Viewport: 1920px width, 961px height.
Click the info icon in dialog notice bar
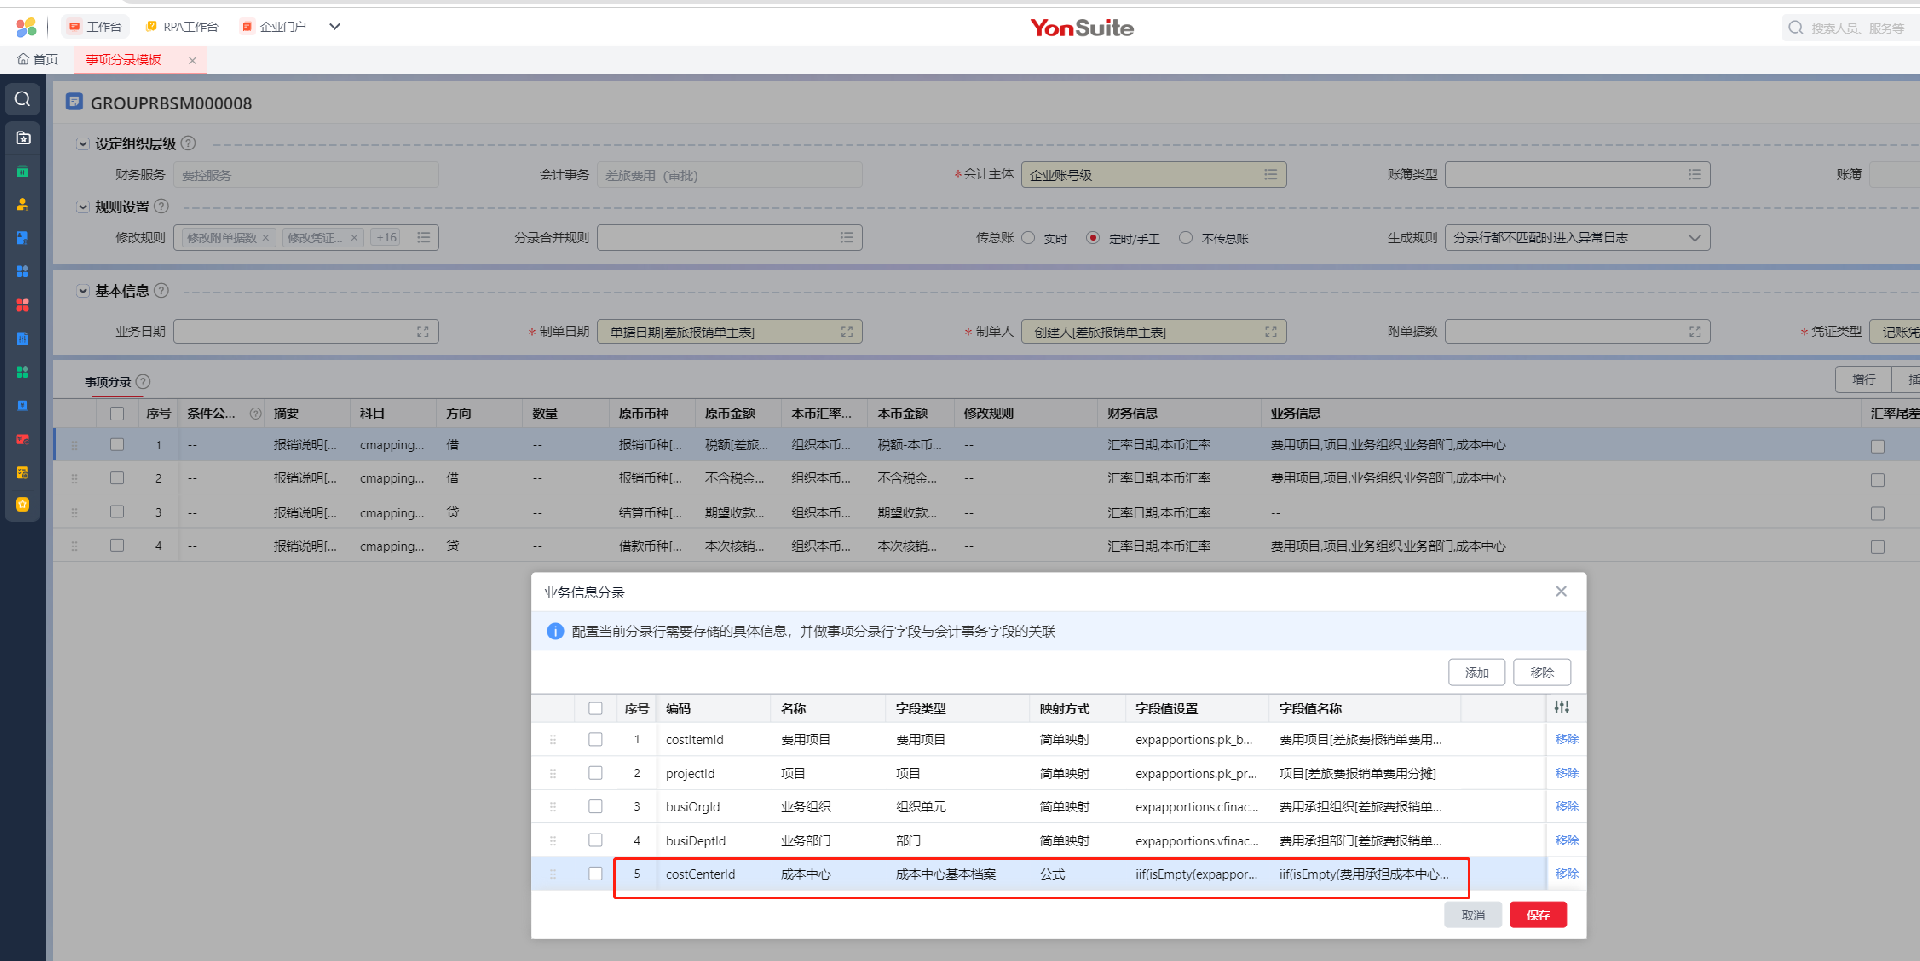tap(555, 631)
